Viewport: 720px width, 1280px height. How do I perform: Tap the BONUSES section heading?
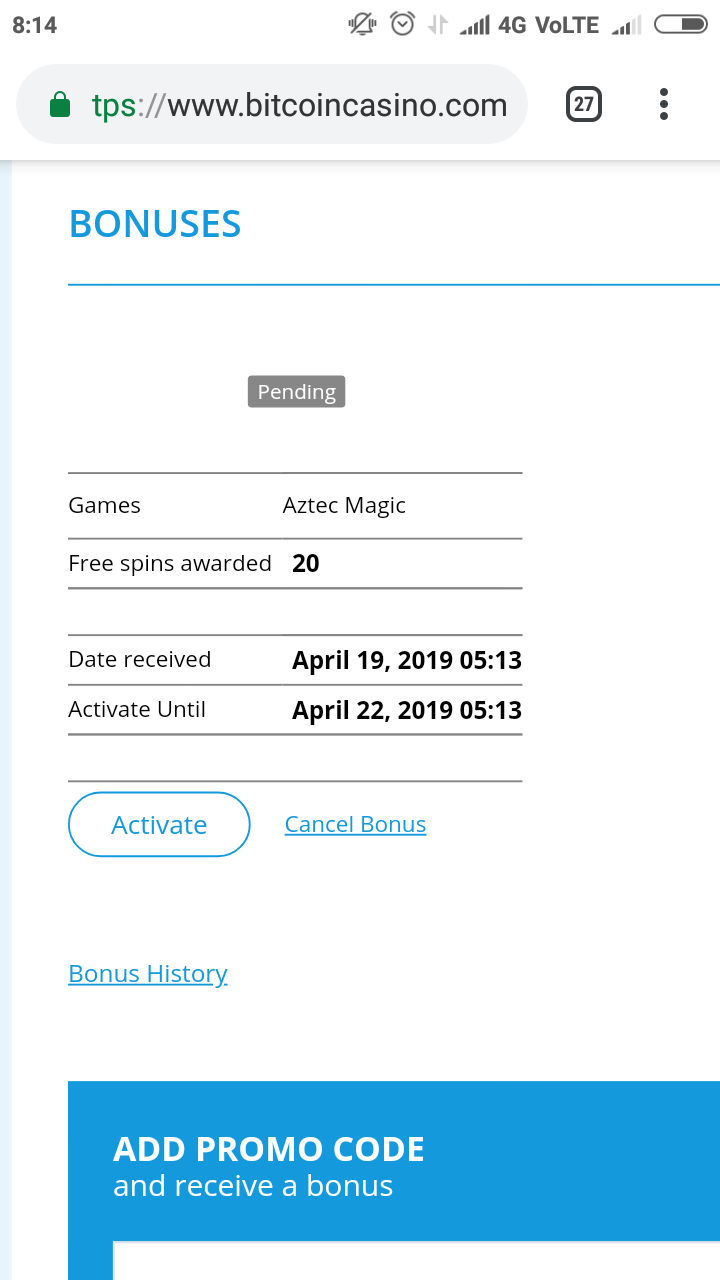tap(155, 224)
